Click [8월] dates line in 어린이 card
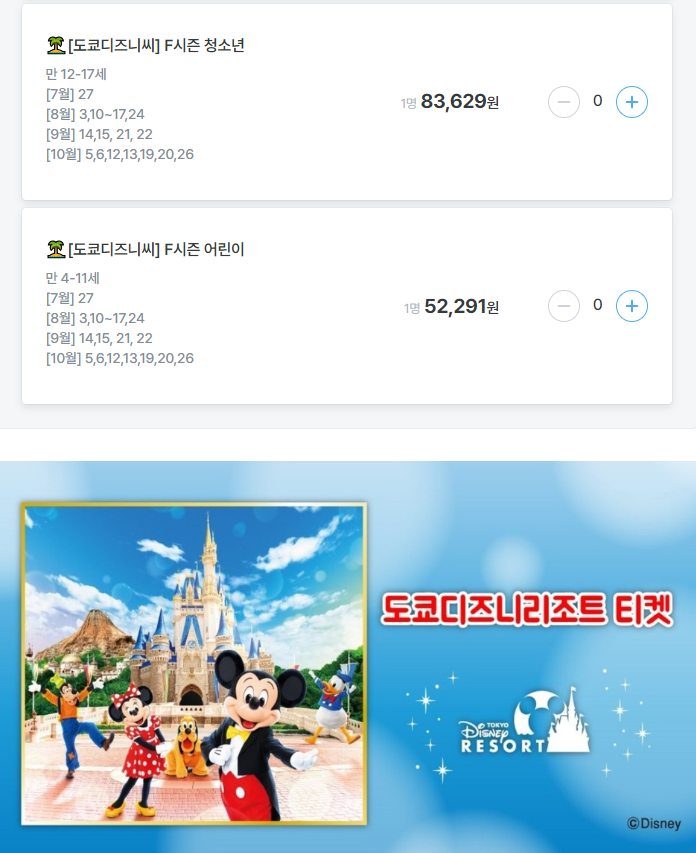Viewport: 696px width, 853px height. 95,318
